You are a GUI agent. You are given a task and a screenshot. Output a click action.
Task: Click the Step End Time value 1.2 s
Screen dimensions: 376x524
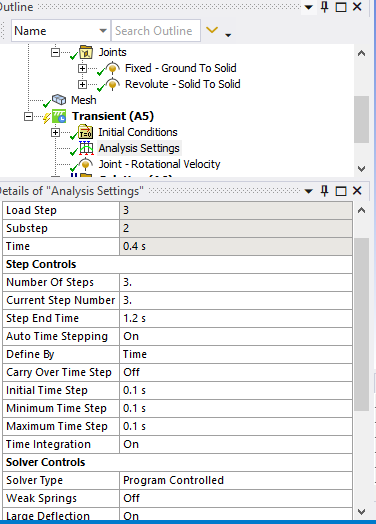[x=236, y=318]
